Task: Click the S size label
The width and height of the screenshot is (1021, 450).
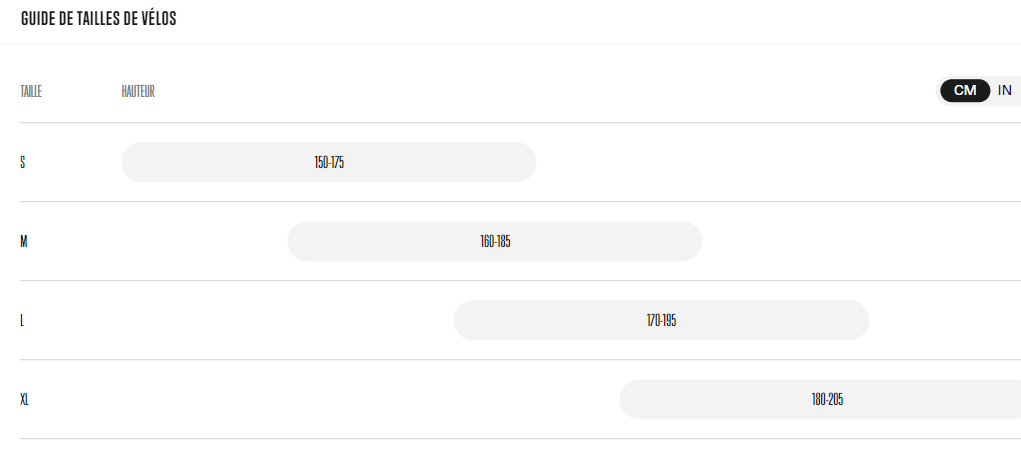Action: pos(23,162)
